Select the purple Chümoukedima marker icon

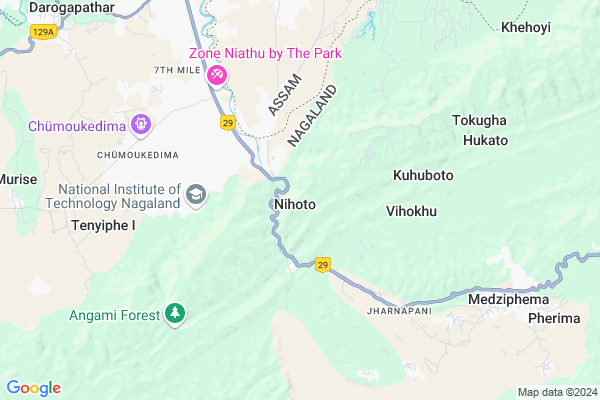coord(141,124)
